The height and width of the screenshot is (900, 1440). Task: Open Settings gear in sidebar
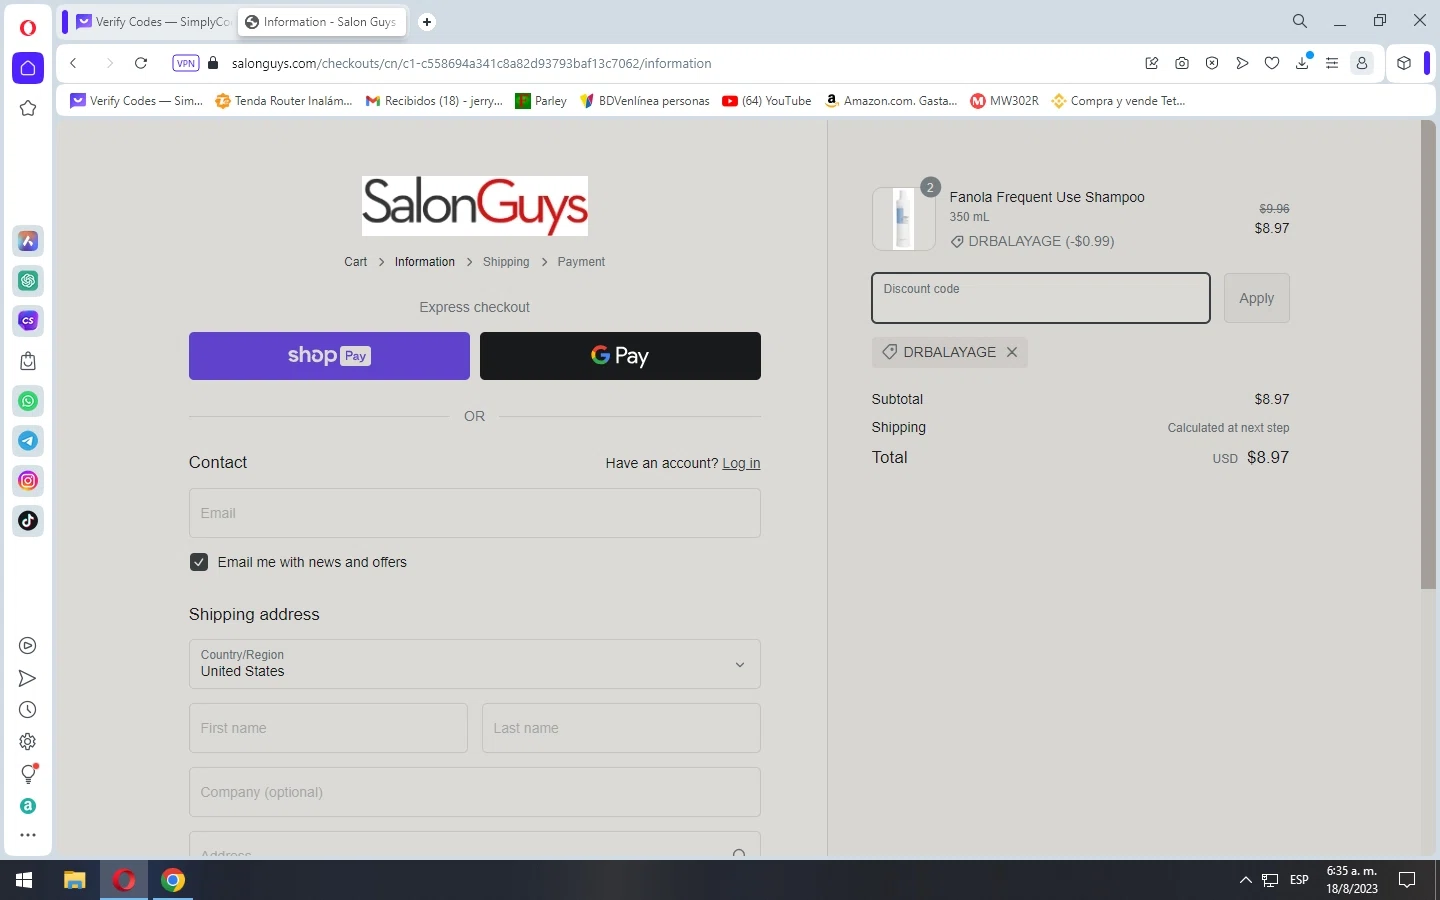28,742
